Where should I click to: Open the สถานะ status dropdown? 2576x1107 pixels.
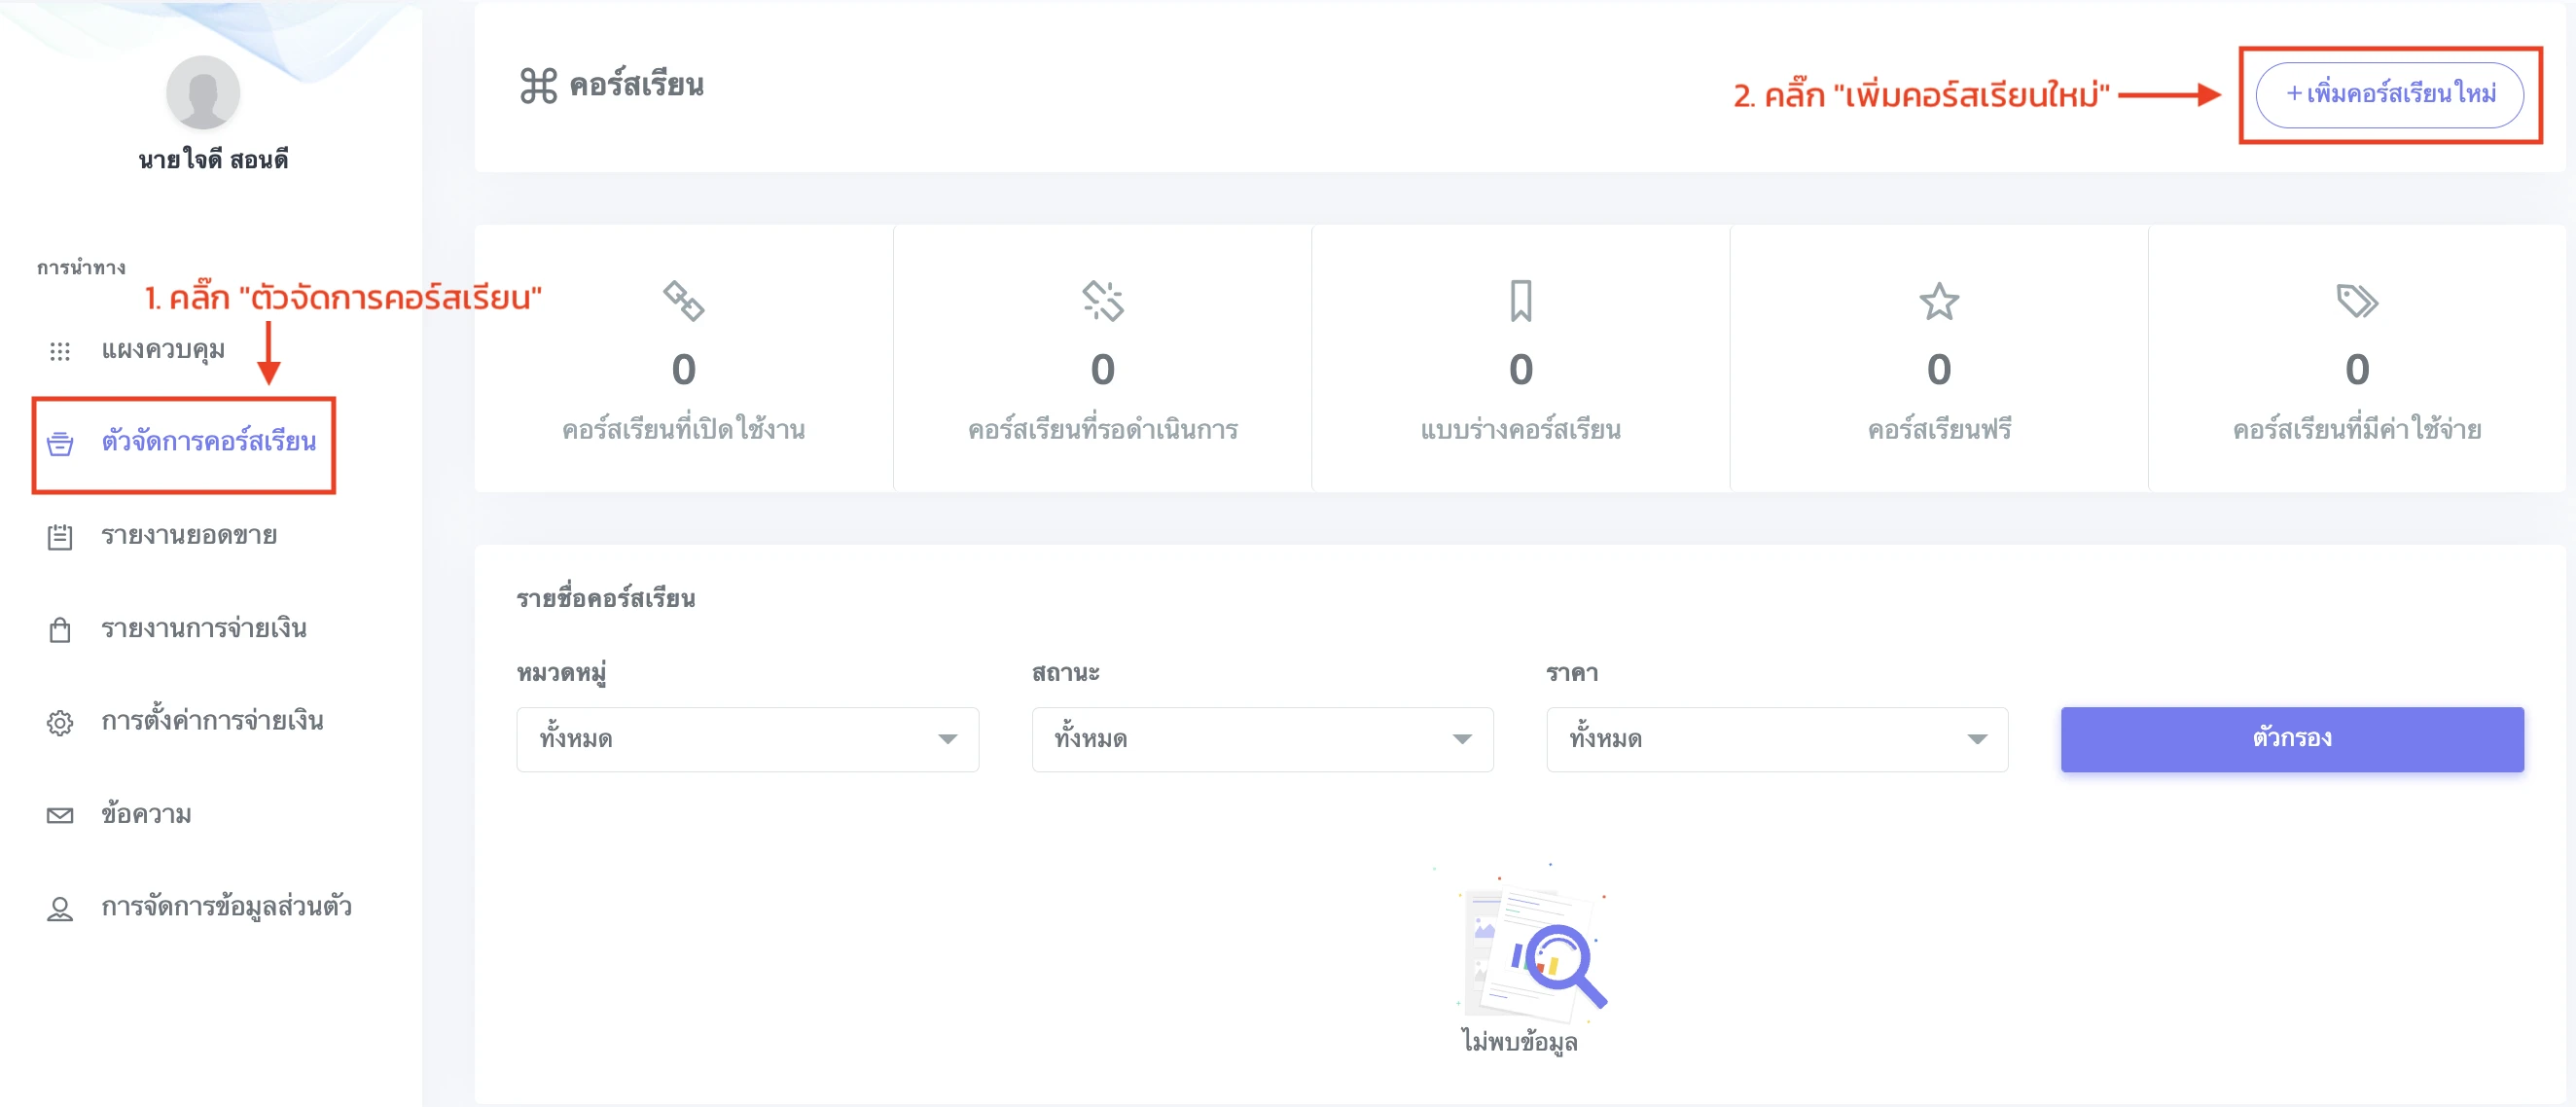pyautogui.click(x=1262, y=739)
